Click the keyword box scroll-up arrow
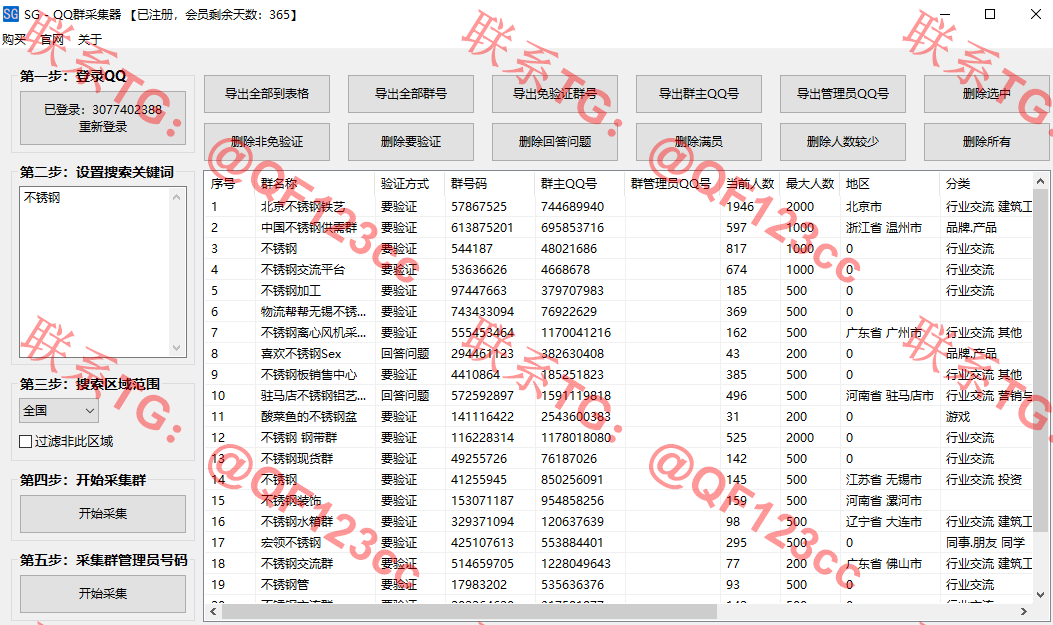This screenshot has width=1053, height=625. pyautogui.click(x=177, y=197)
